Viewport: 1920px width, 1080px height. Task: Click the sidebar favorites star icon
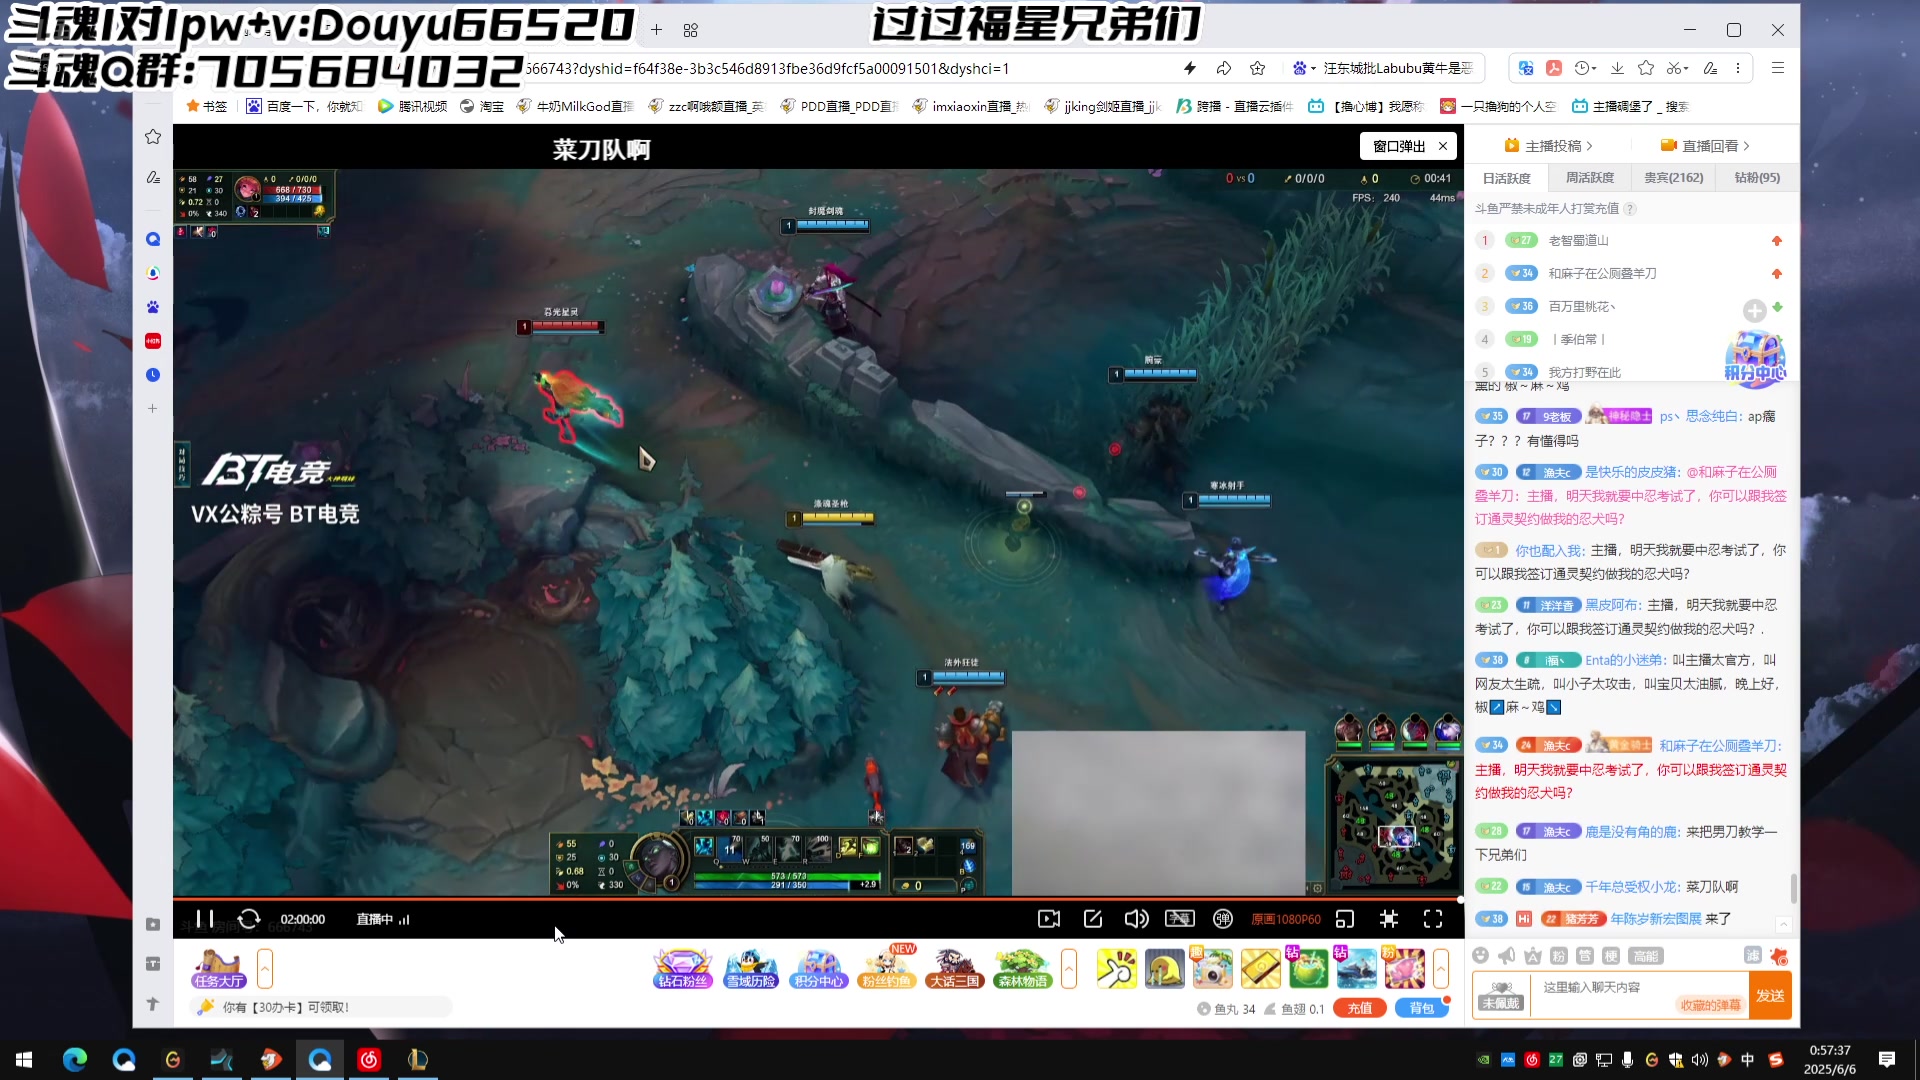click(x=153, y=136)
